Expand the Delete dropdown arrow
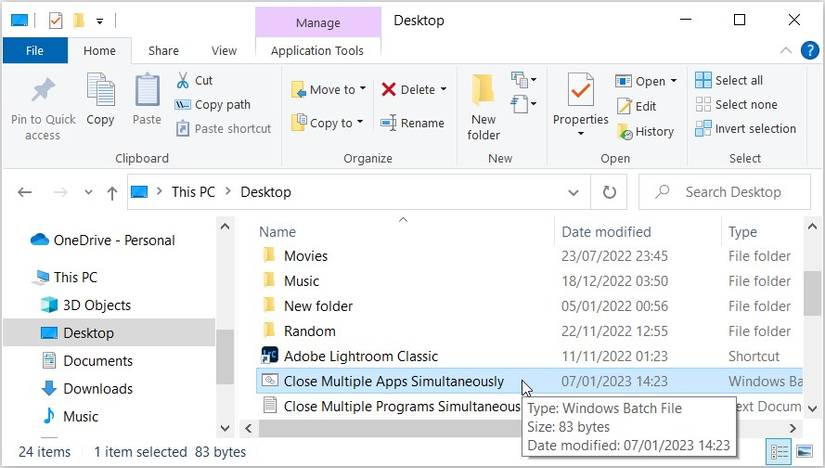The width and height of the screenshot is (825, 468). 443,89
